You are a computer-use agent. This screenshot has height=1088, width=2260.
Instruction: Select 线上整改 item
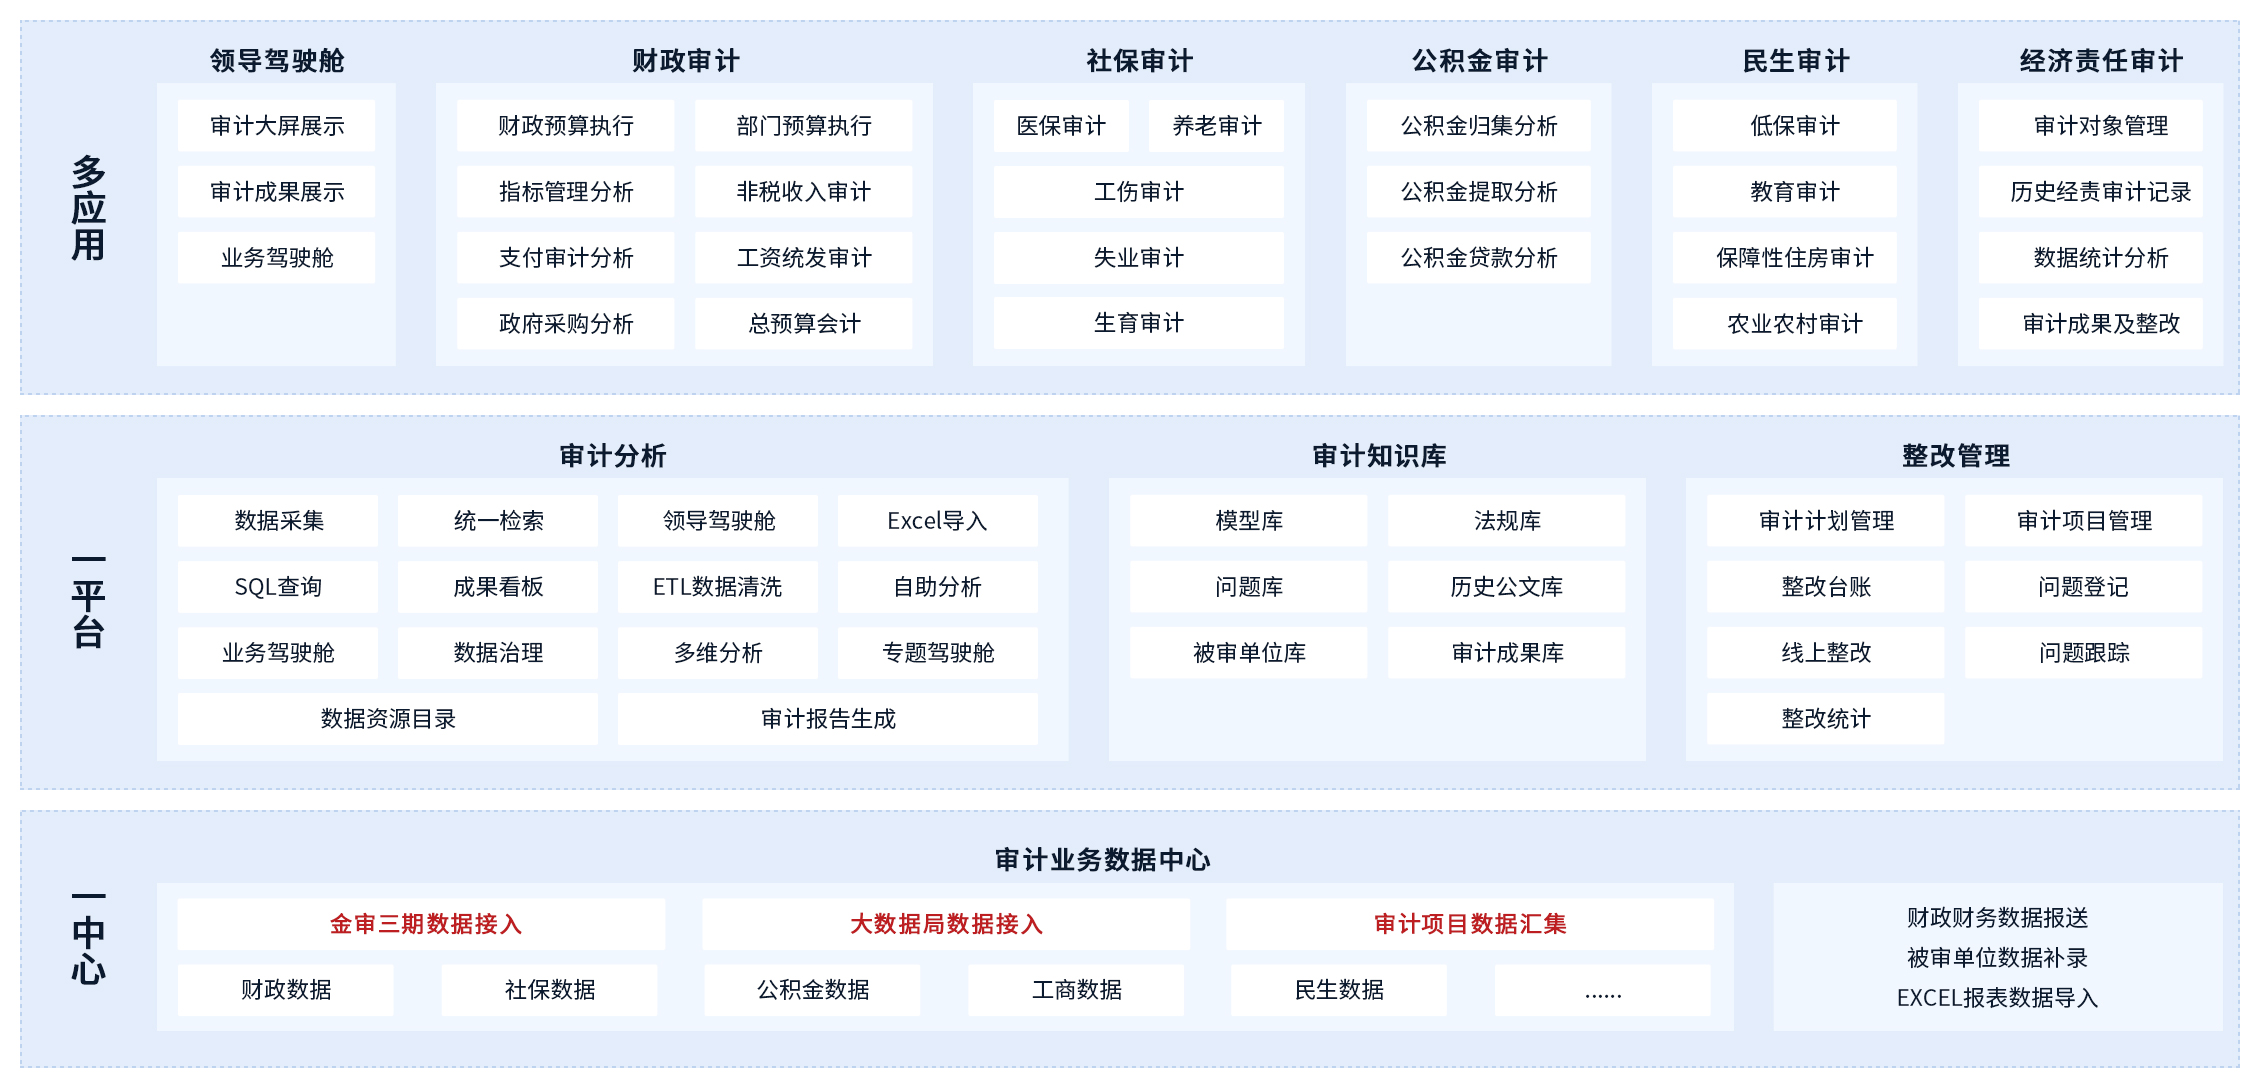point(1826,653)
